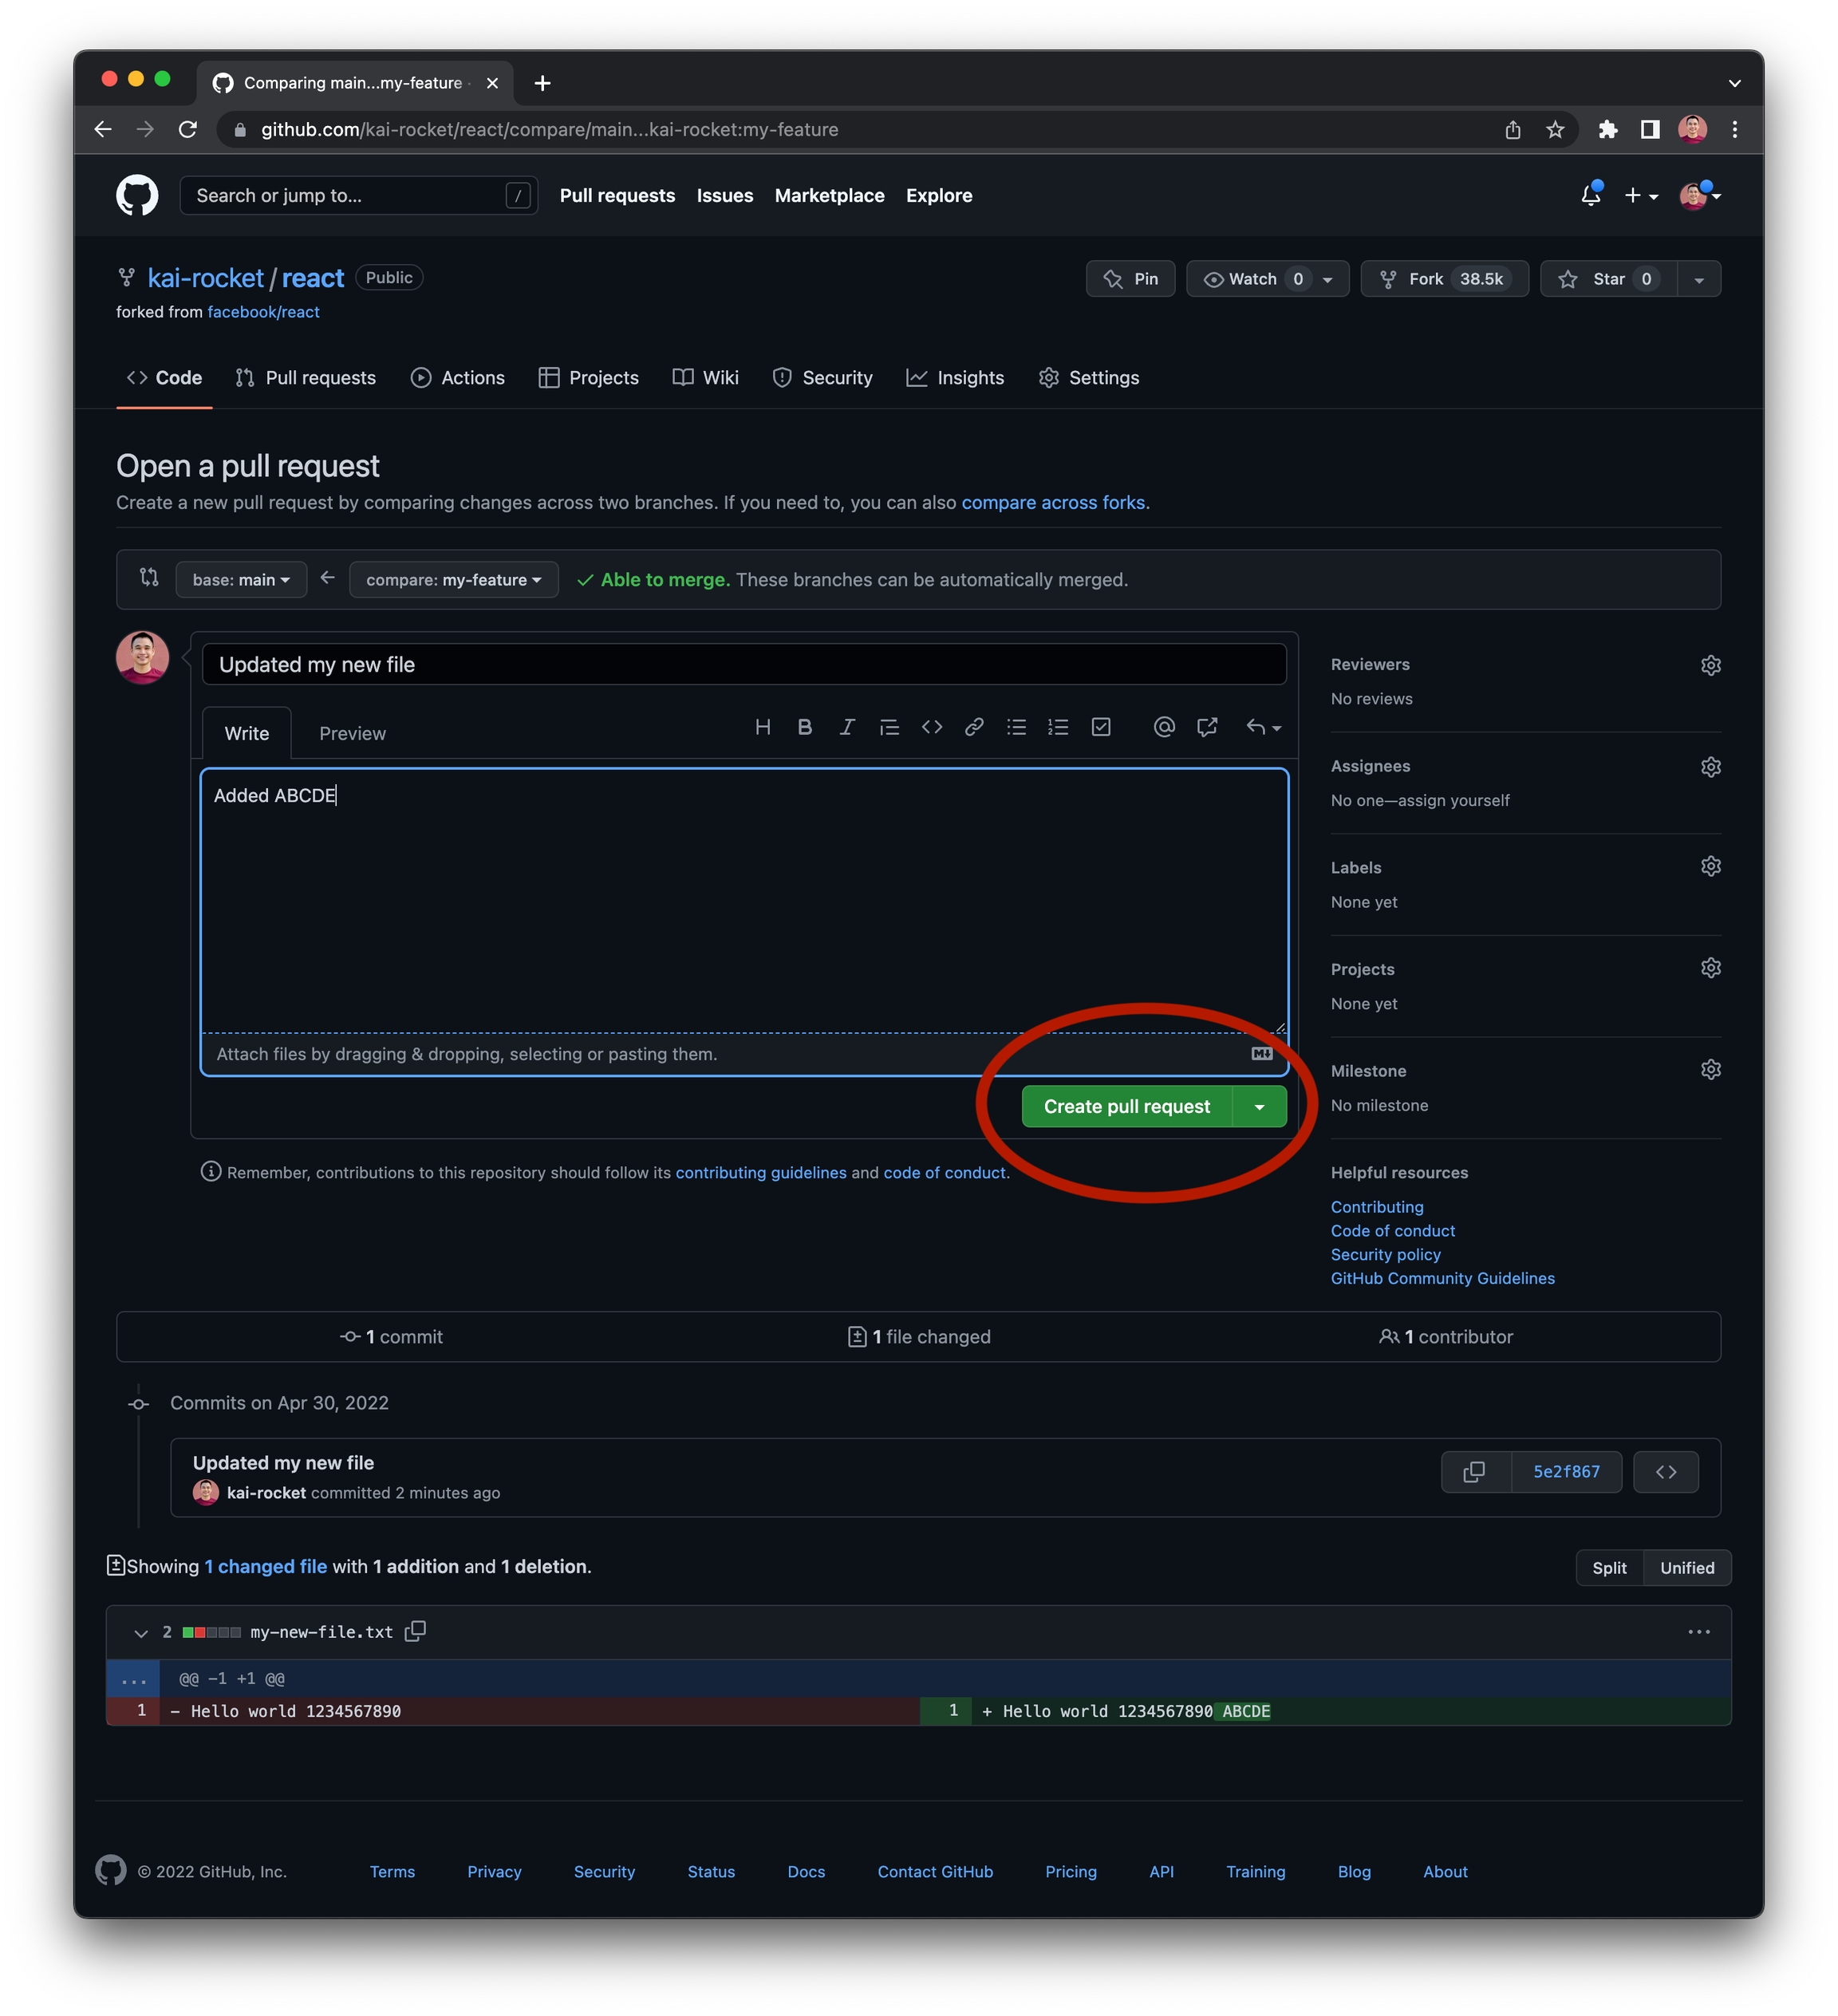Open the base: main branch dropdown
Image resolution: width=1838 pixels, height=2016 pixels.
[241, 580]
